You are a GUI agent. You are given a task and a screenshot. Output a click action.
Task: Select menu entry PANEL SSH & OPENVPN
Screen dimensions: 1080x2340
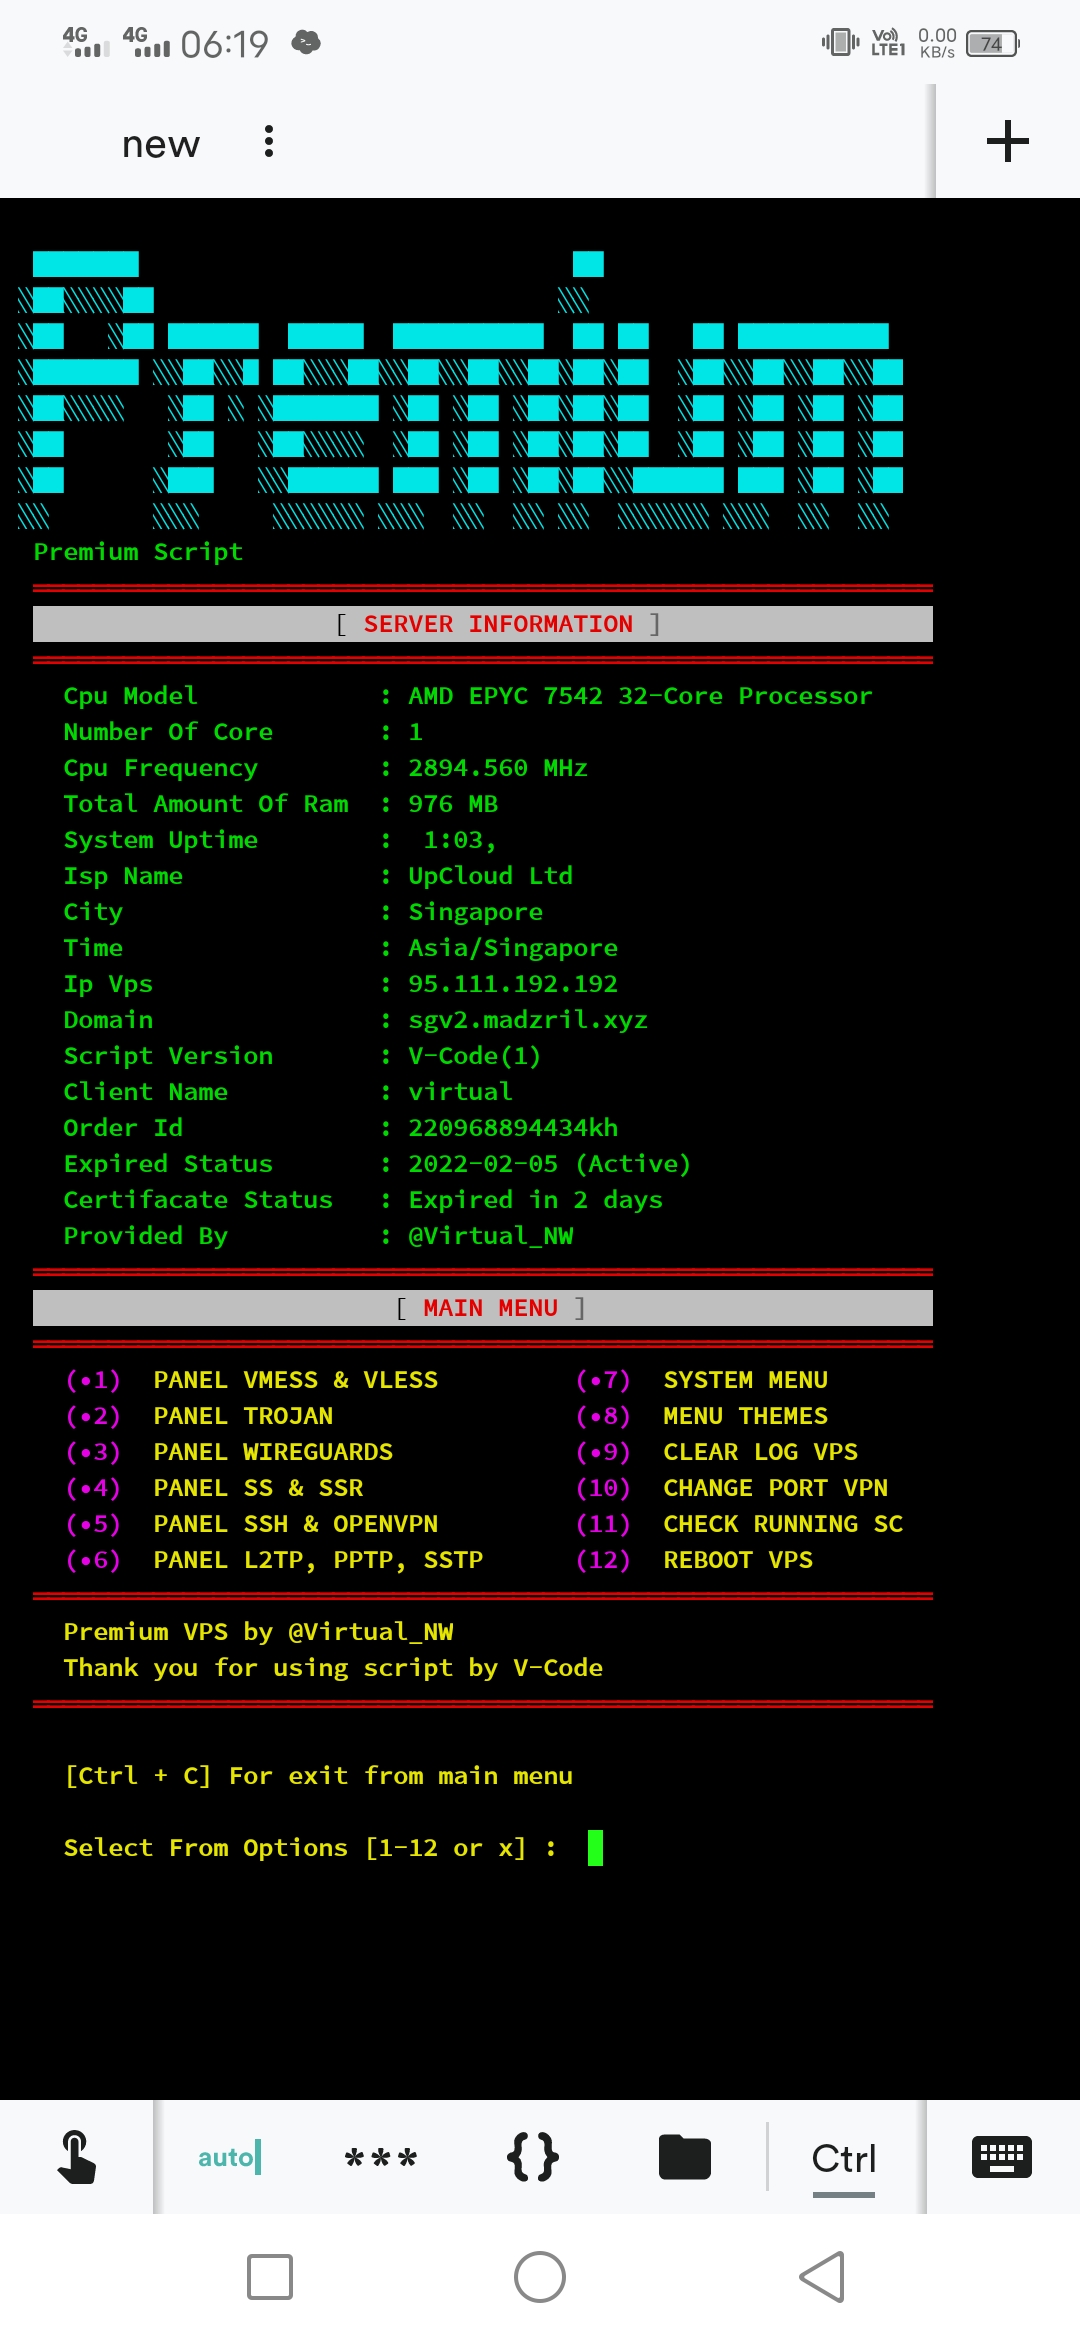click(x=295, y=1524)
